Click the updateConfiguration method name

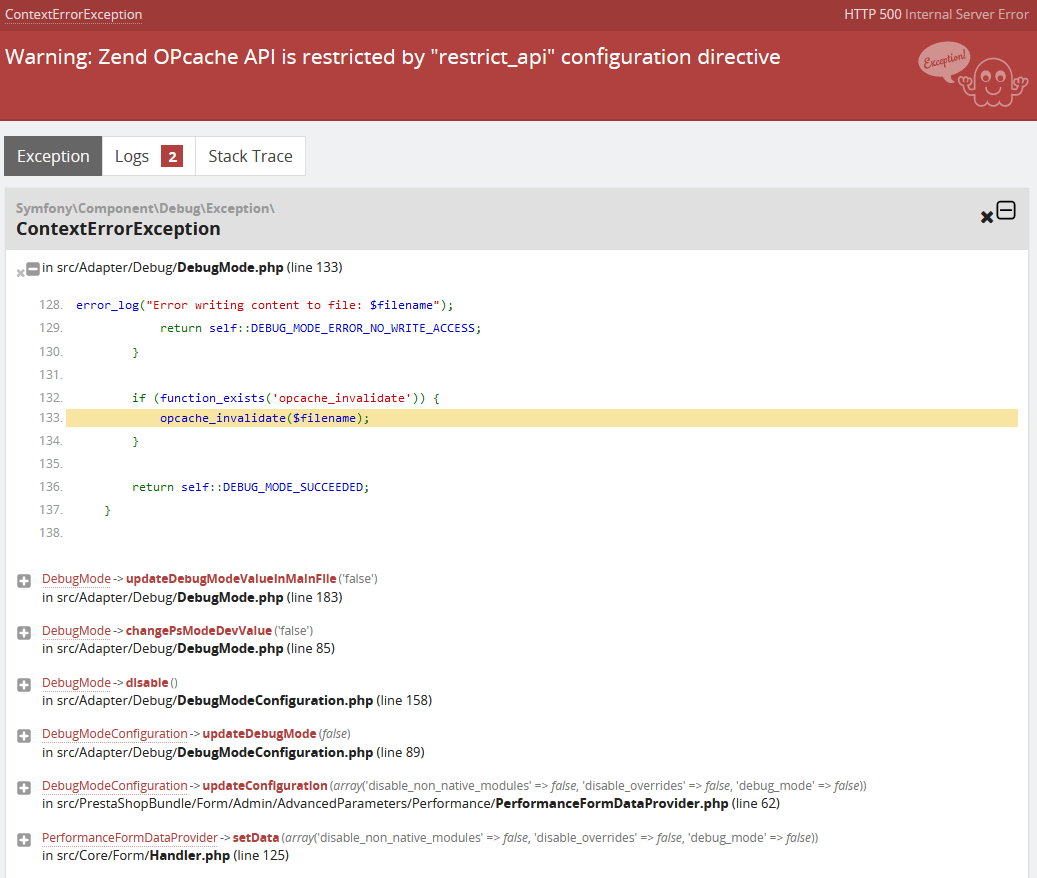tap(265, 785)
